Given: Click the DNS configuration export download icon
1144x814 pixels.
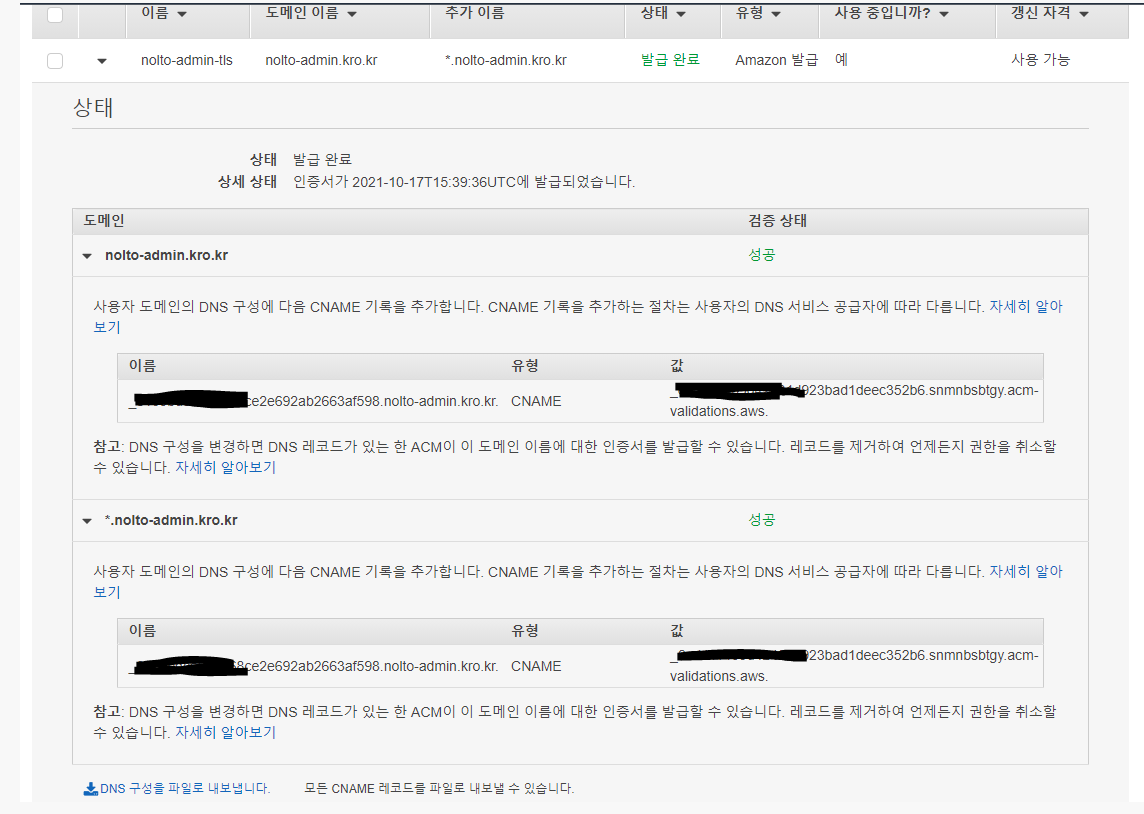Looking at the screenshot, I should [x=90, y=788].
